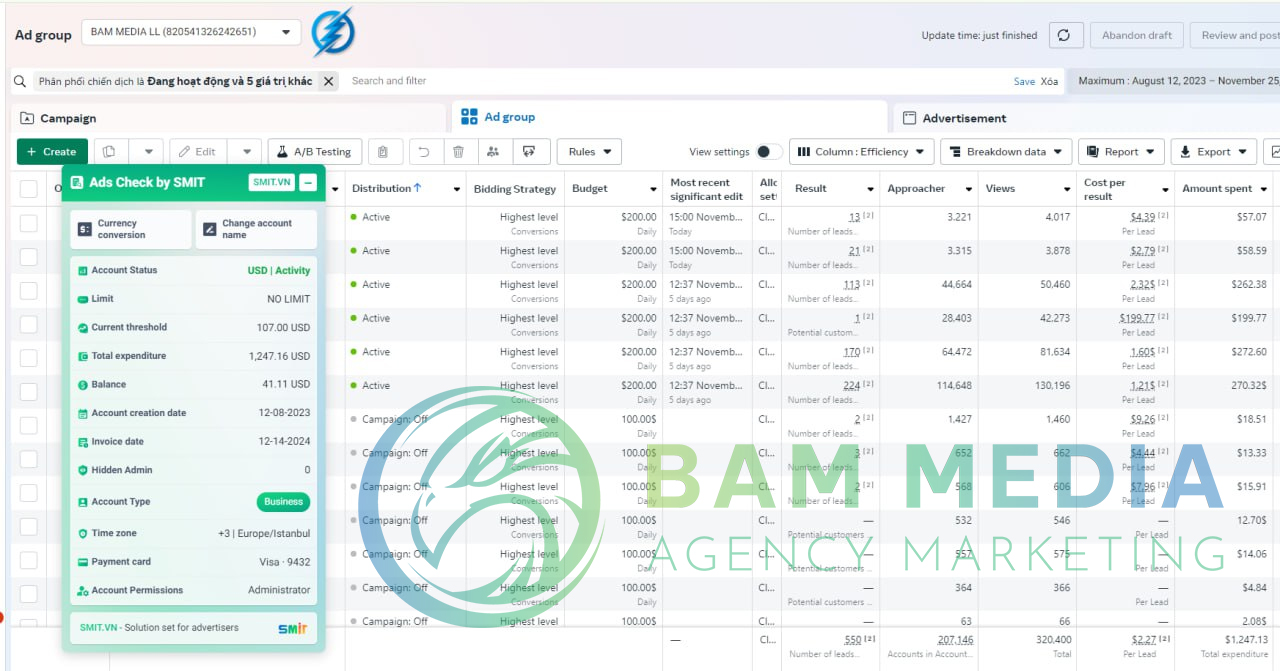
Task: Switch to the Campaign tab
Action: 228,118
